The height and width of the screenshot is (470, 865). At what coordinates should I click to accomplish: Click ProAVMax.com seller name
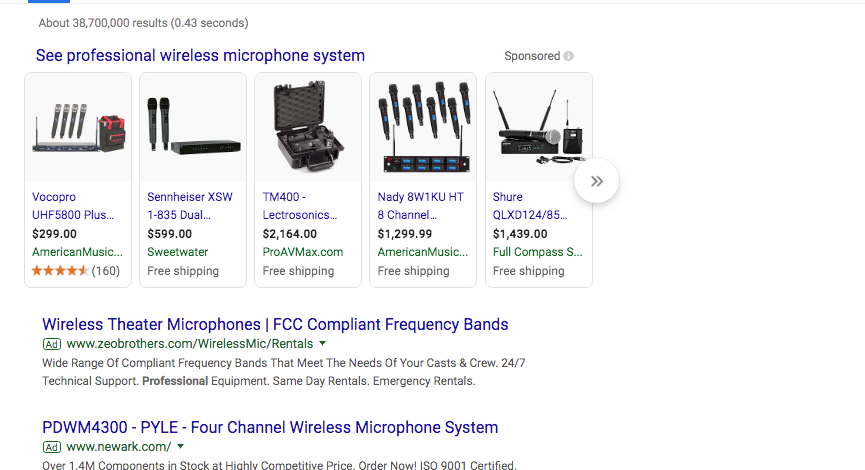point(303,252)
